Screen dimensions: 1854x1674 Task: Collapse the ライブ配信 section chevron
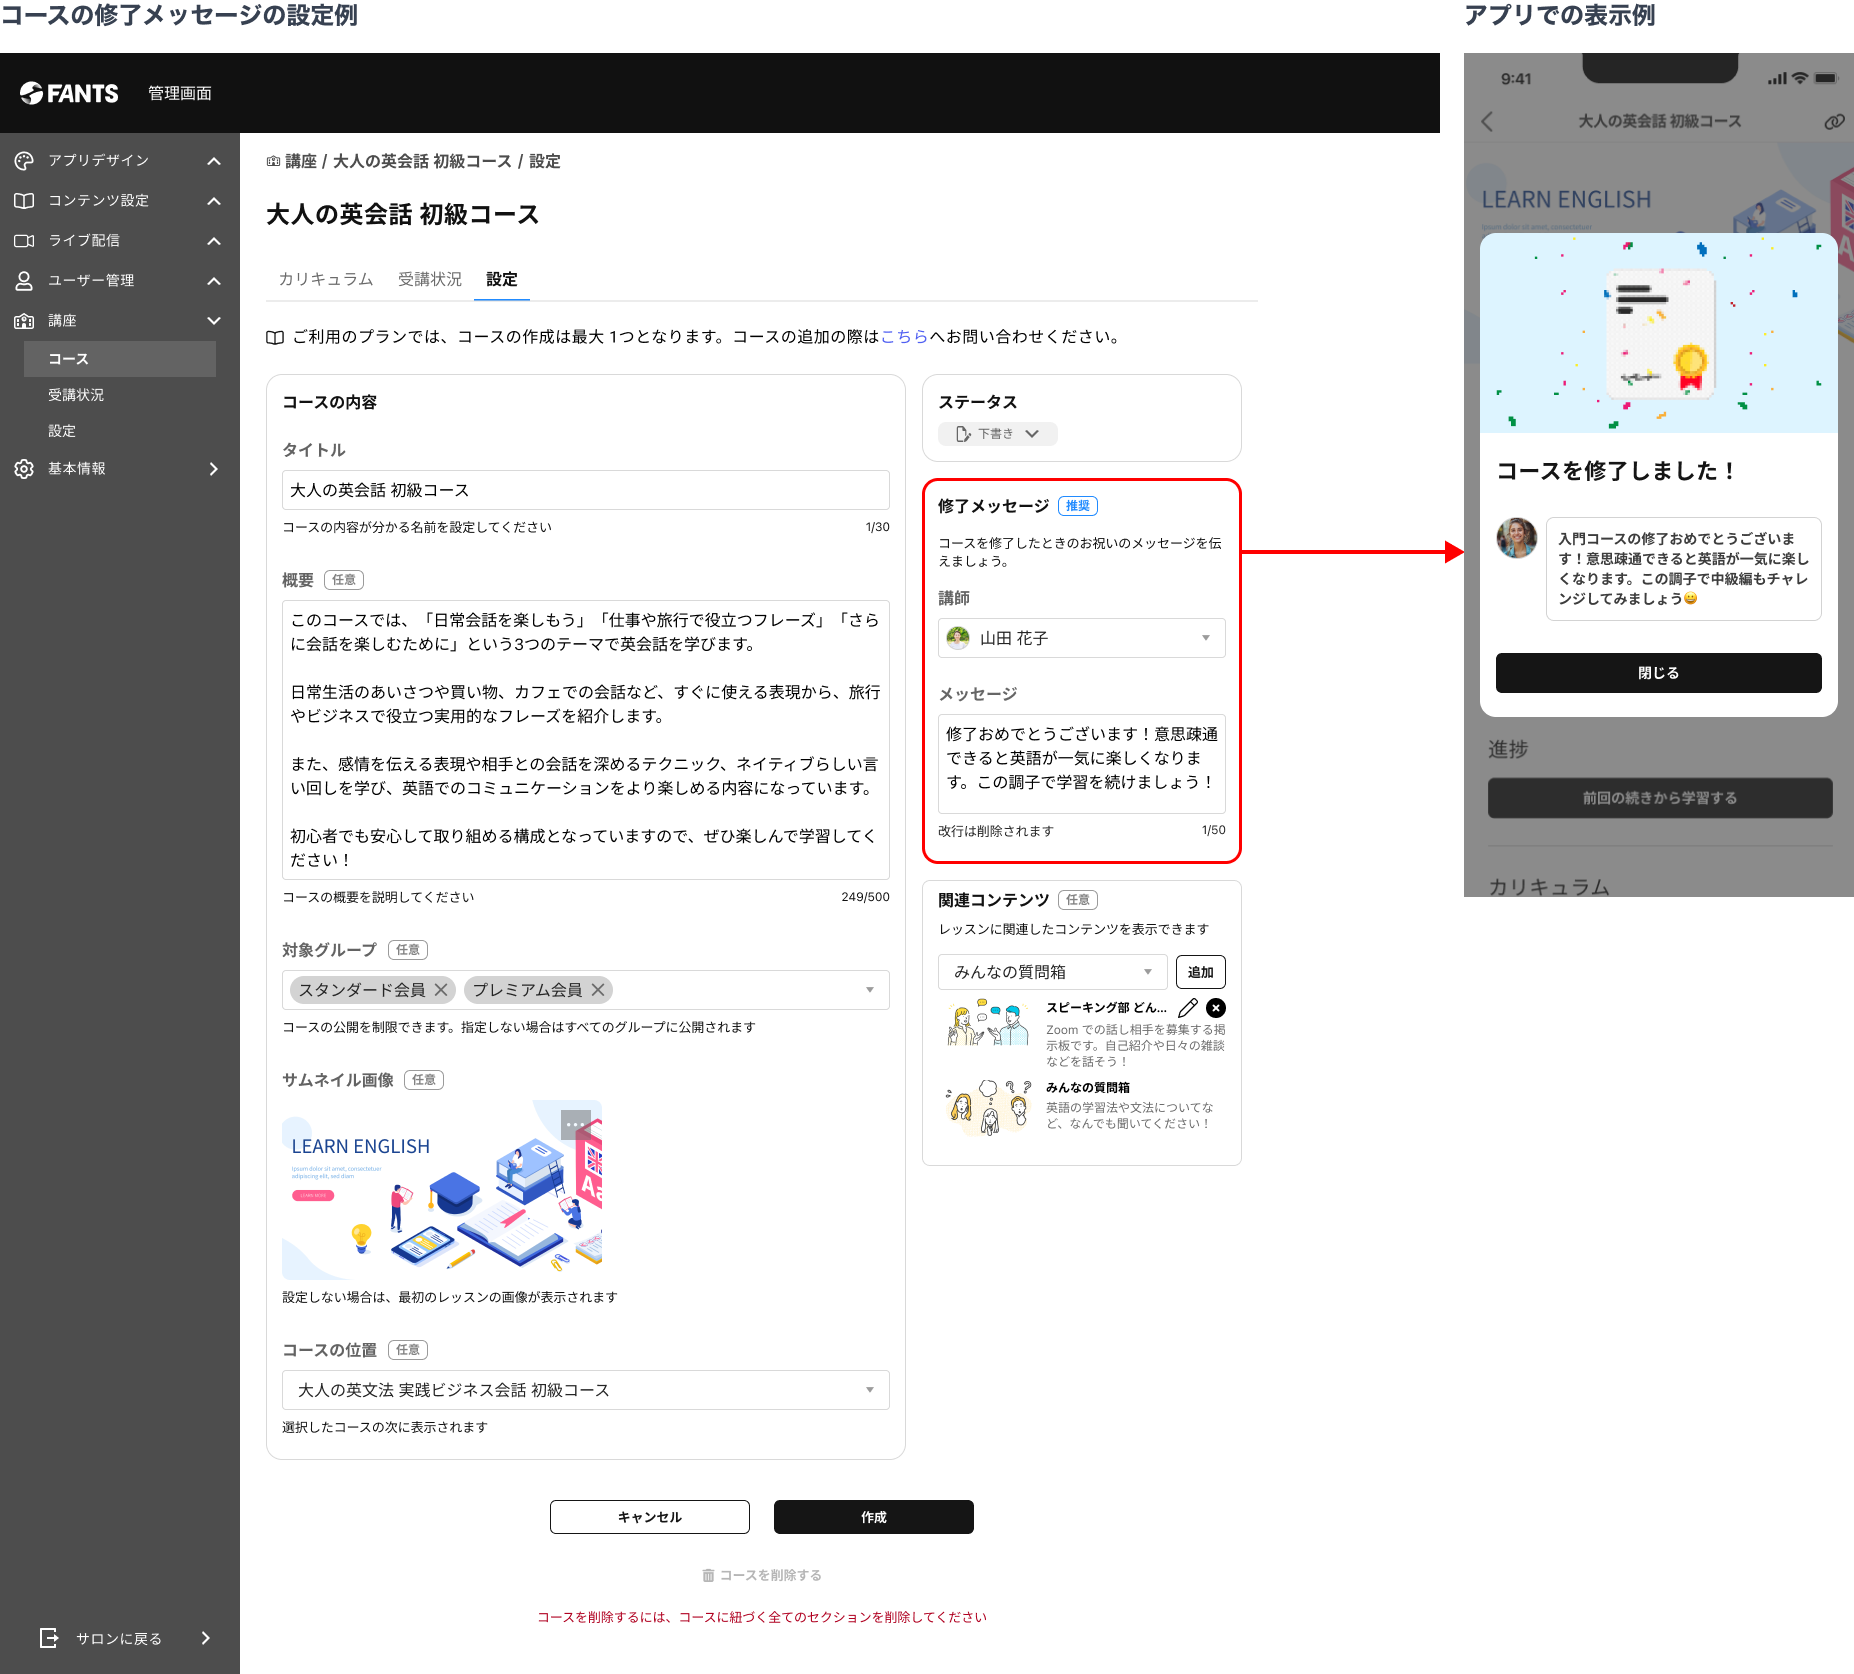click(214, 241)
